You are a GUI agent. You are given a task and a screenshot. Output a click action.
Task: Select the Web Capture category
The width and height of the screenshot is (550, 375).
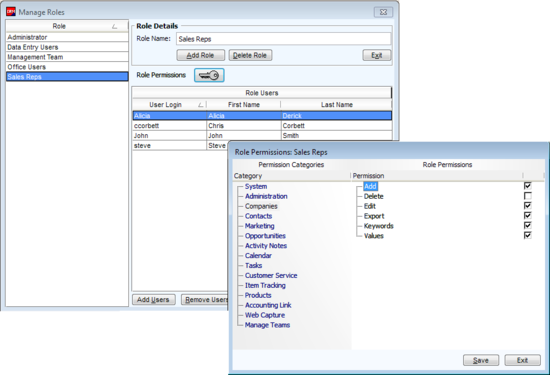264,315
